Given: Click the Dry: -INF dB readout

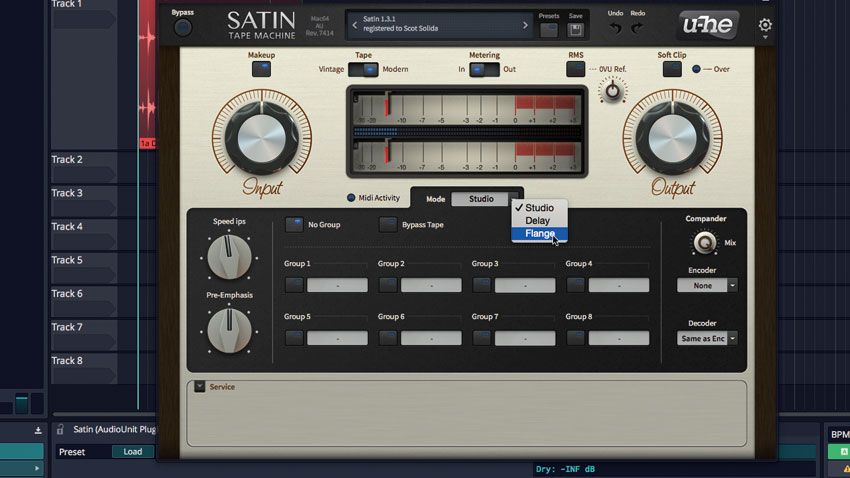Looking at the screenshot, I should point(565,469).
